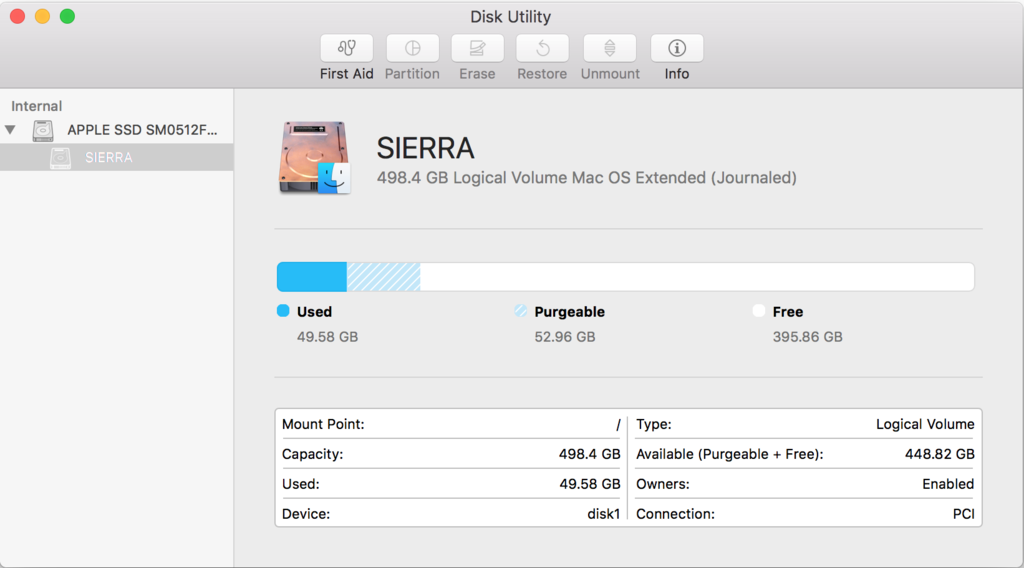Click the APPLE SSD drive icon in sidebar
This screenshot has height=568, width=1024.
(43, 130)
